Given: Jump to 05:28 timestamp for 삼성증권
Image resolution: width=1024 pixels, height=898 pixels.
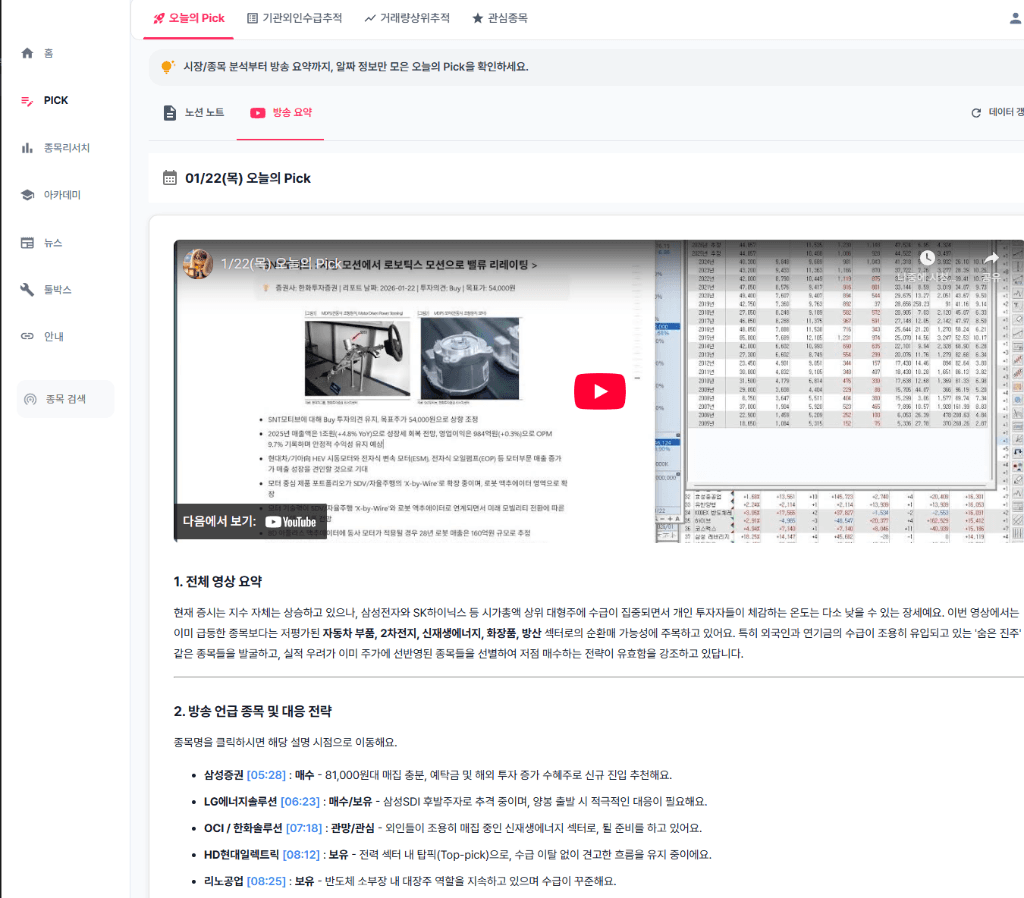Looking at the screenshot, I should (x=266, y=775).
